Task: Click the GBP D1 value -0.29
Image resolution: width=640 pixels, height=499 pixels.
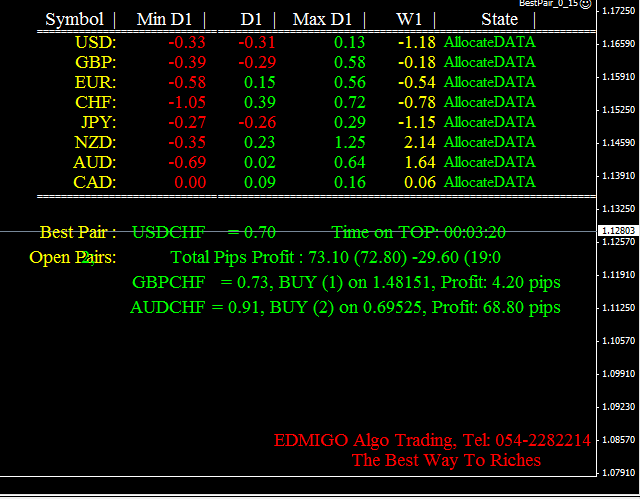Action: pos(257,62)
